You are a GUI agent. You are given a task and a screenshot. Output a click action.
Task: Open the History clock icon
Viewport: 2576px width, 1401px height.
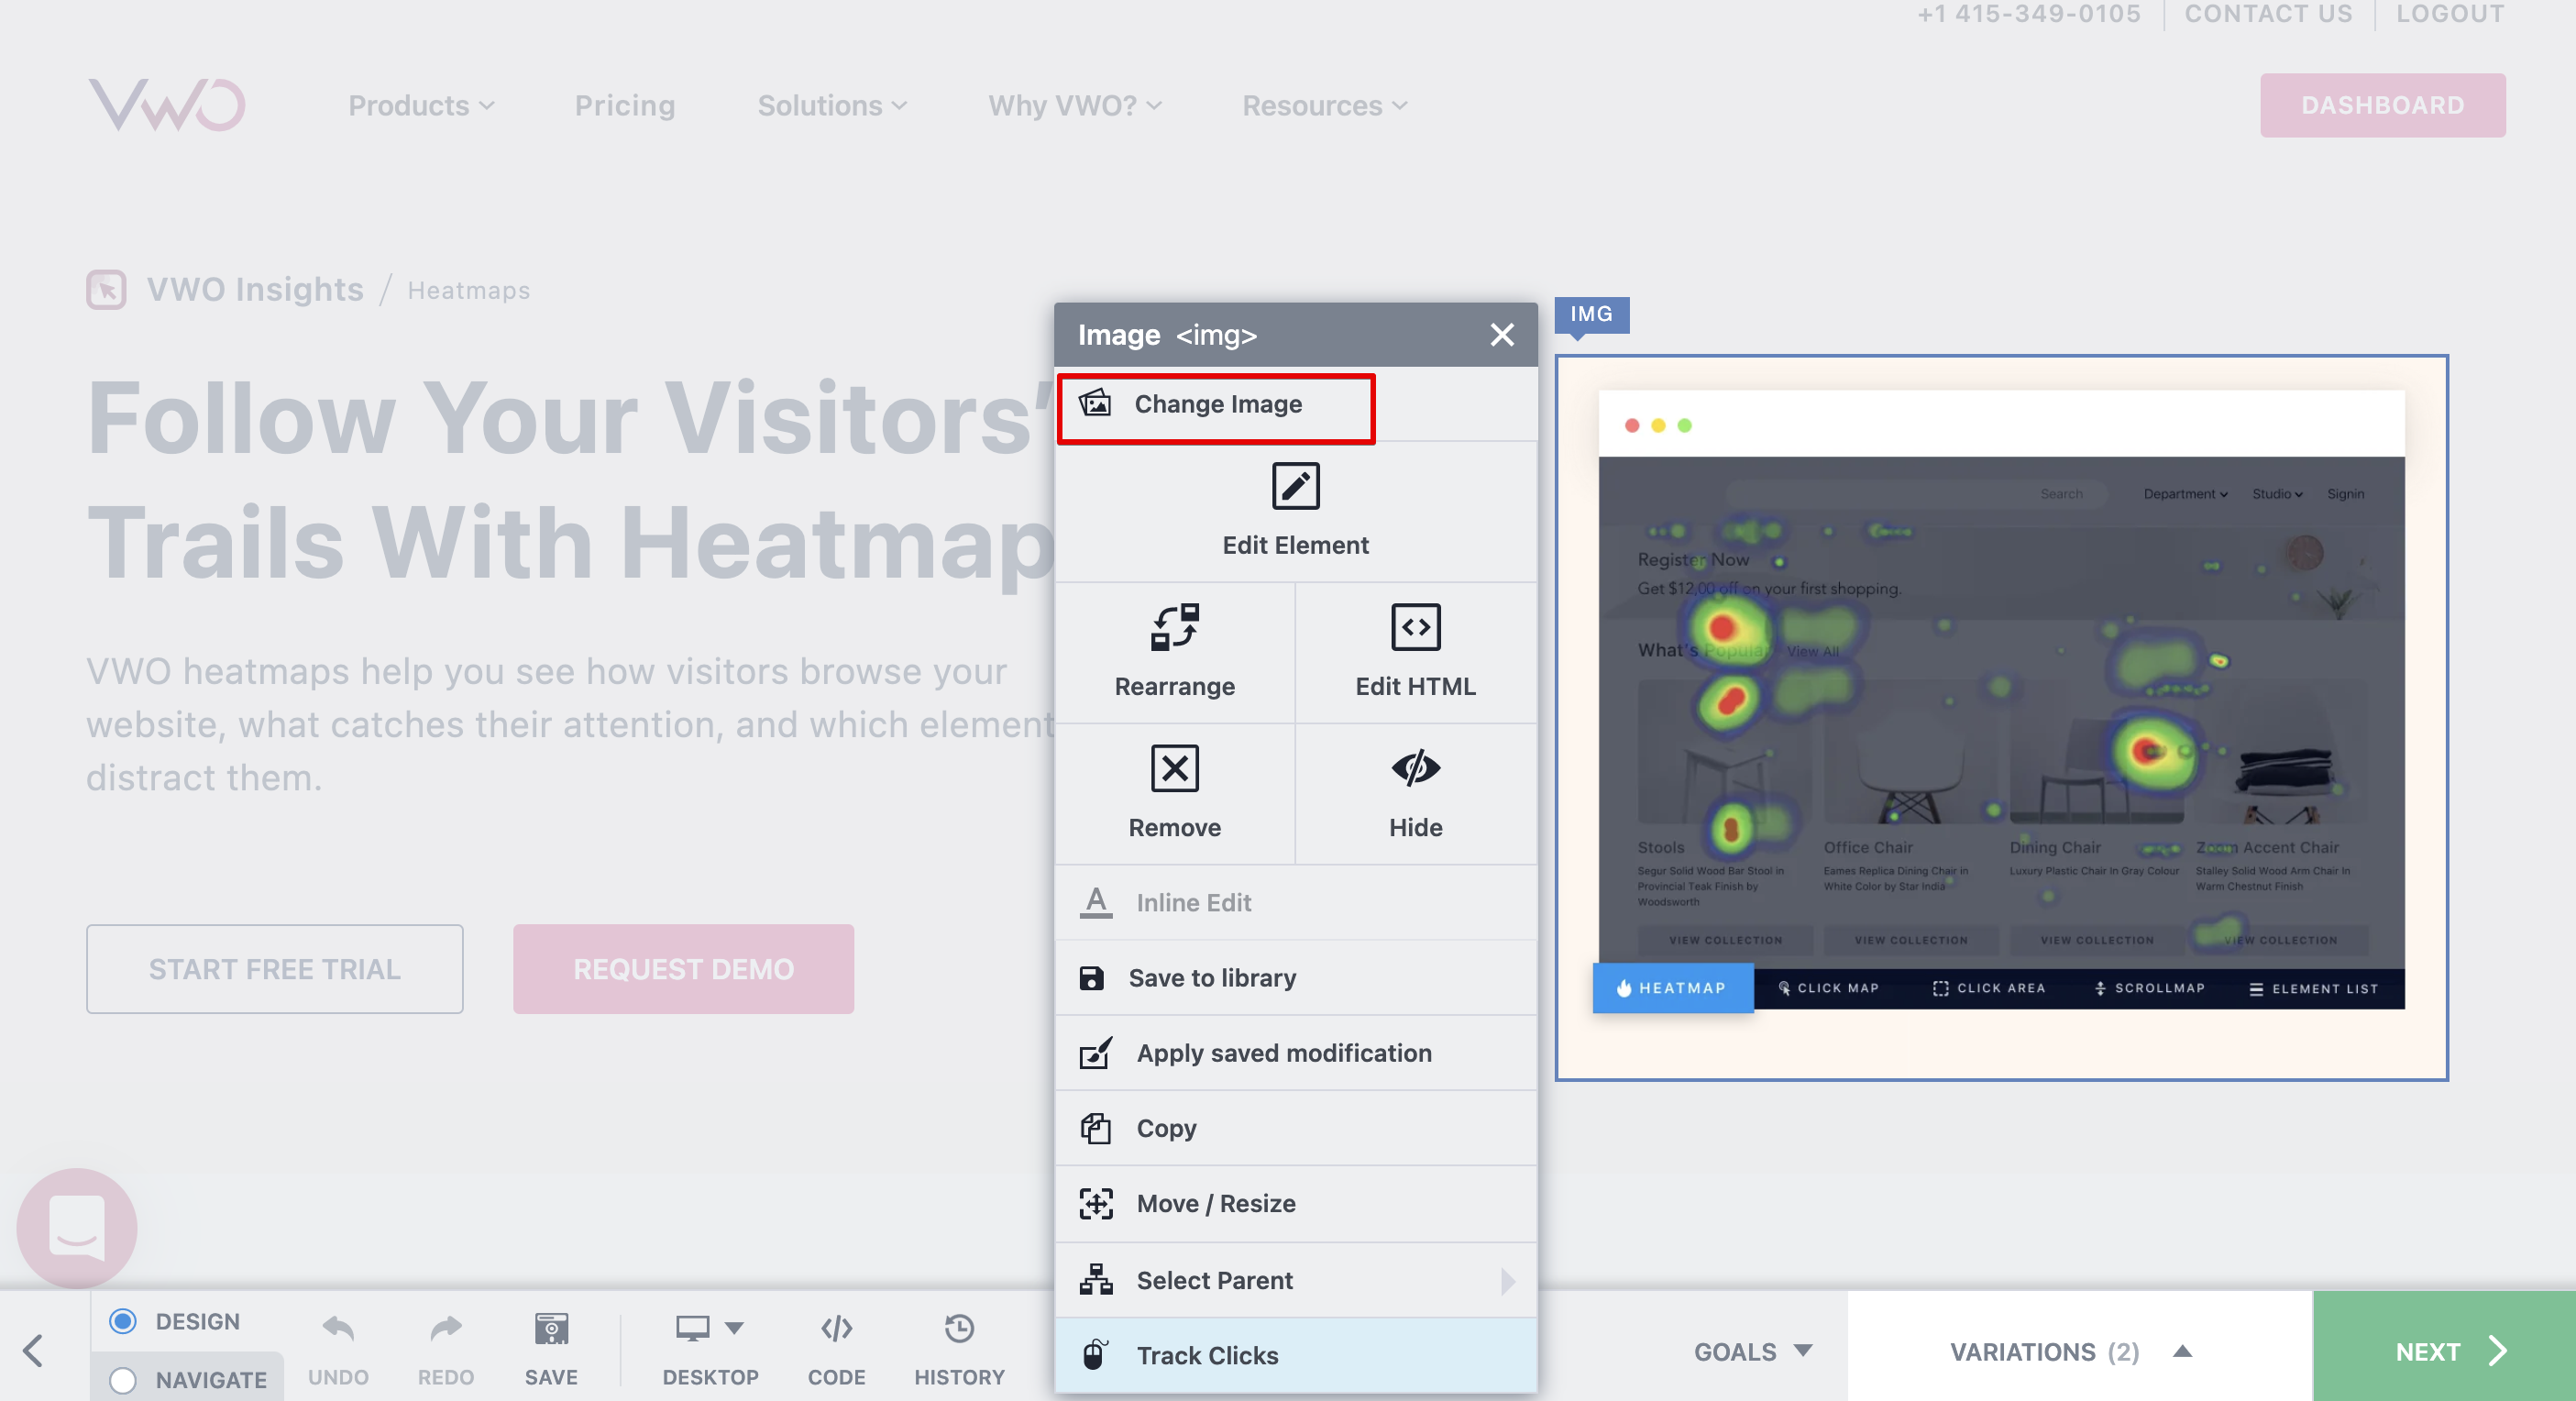coord(959,1328)
